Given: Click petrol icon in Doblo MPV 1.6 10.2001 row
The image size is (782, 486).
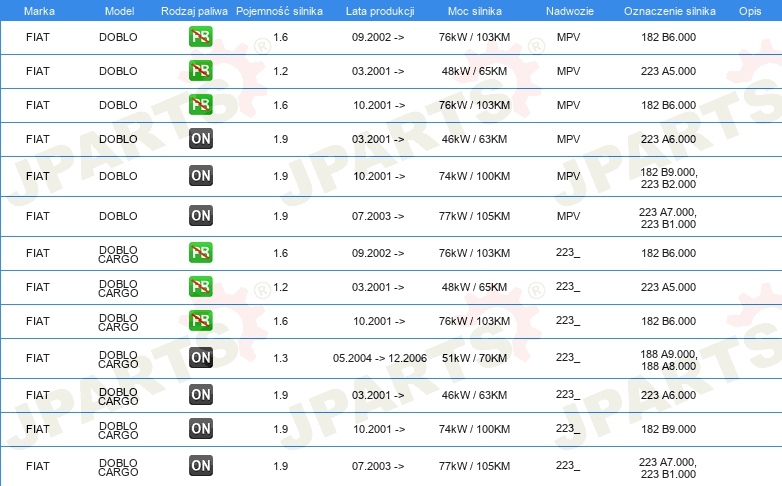Looking at the screenshot, I should (x=200, y=105).
